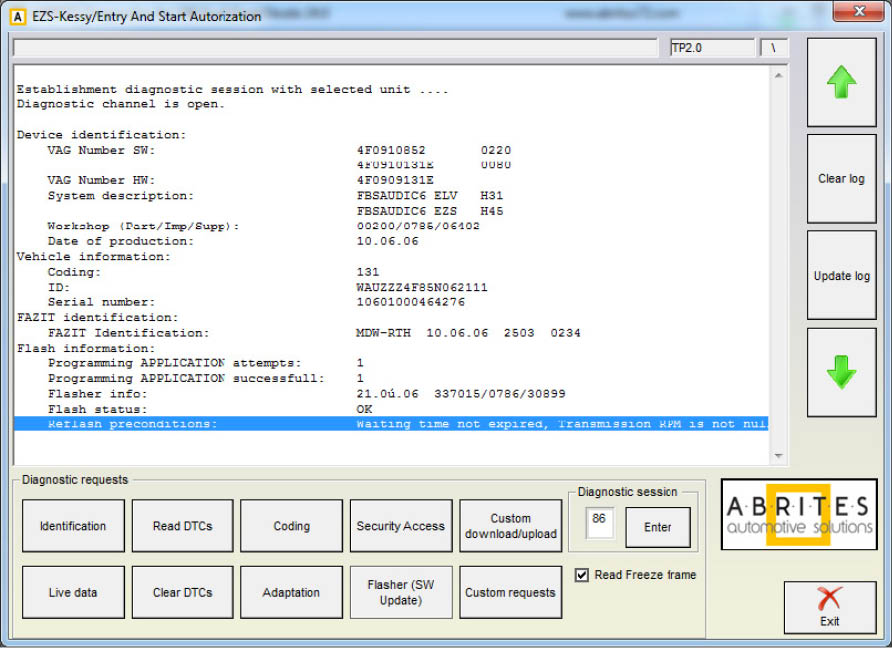The image size is (892, 648).
Task: Show Live data
Action: click(73, 592)
